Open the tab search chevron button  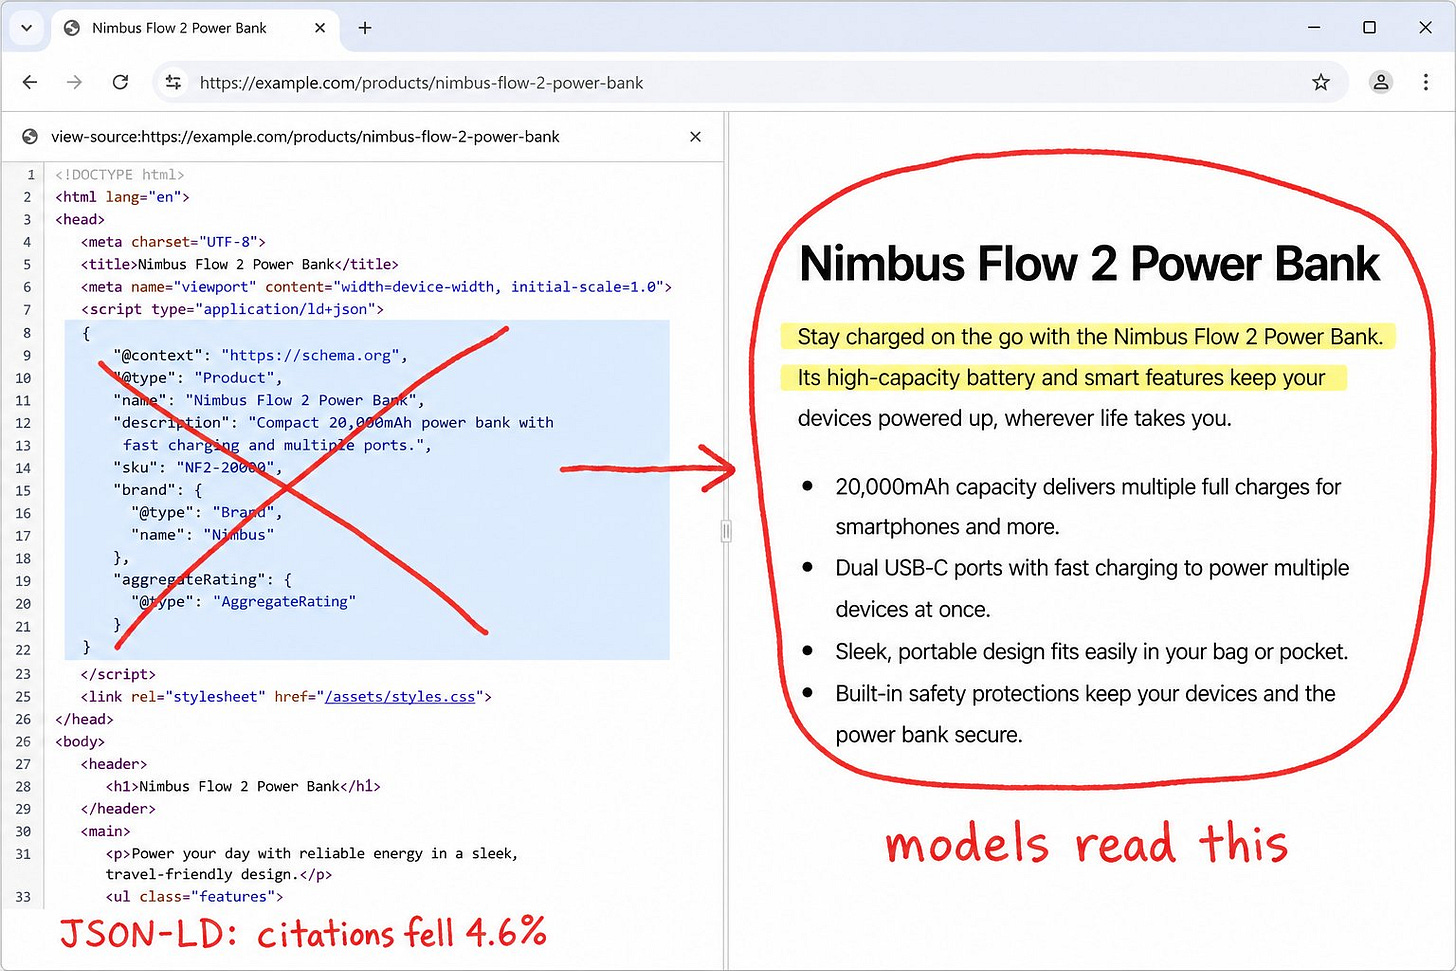pyautogui.click(x=27, y=28)
